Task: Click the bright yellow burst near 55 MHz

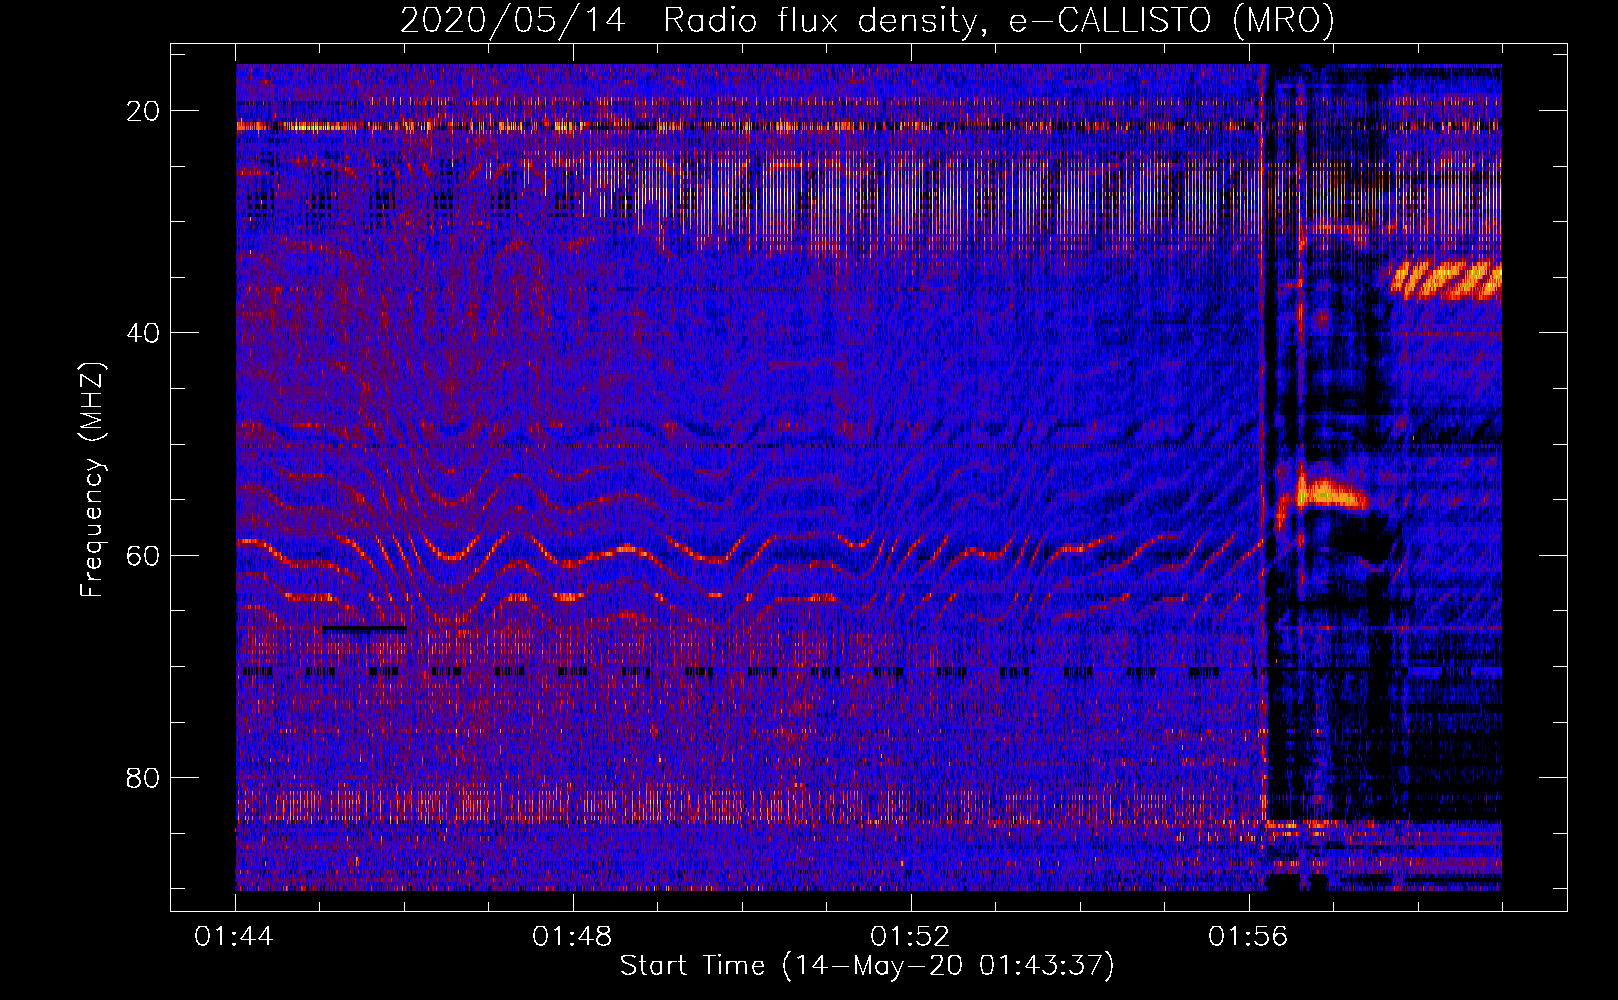Action: (1330, 492)
